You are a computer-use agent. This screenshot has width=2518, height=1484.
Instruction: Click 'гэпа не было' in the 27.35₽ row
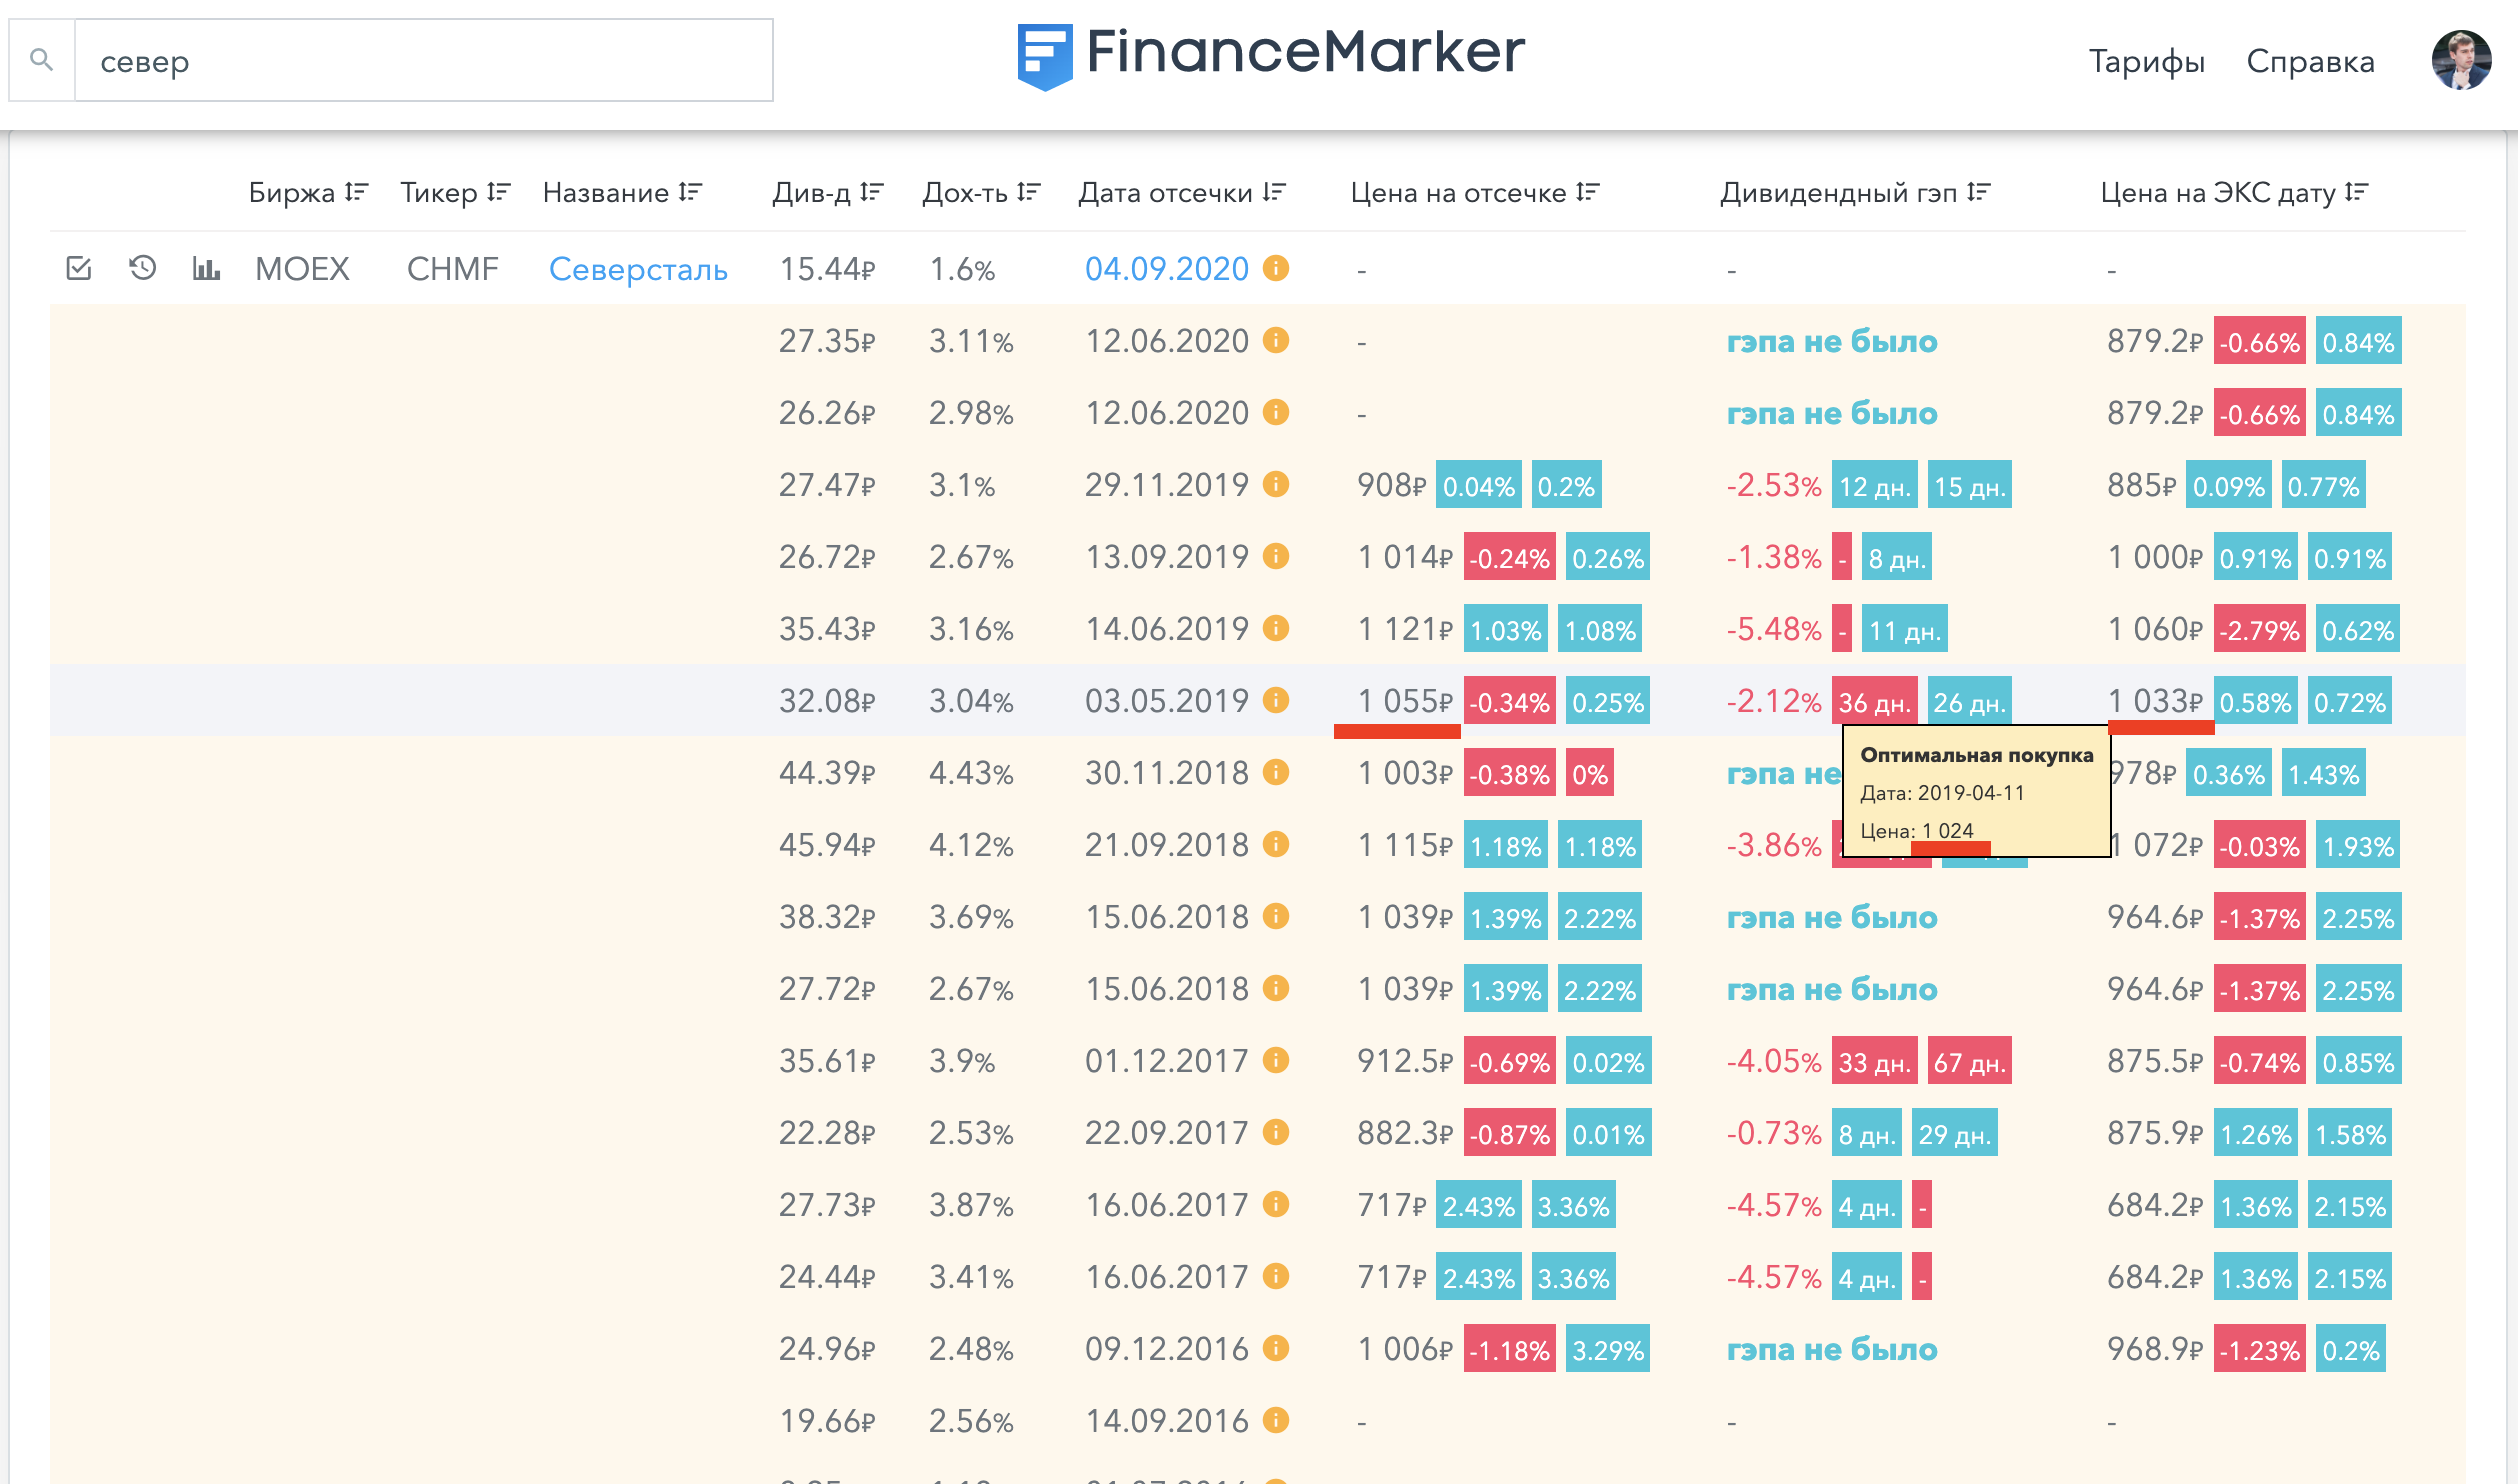[1832, 342]
